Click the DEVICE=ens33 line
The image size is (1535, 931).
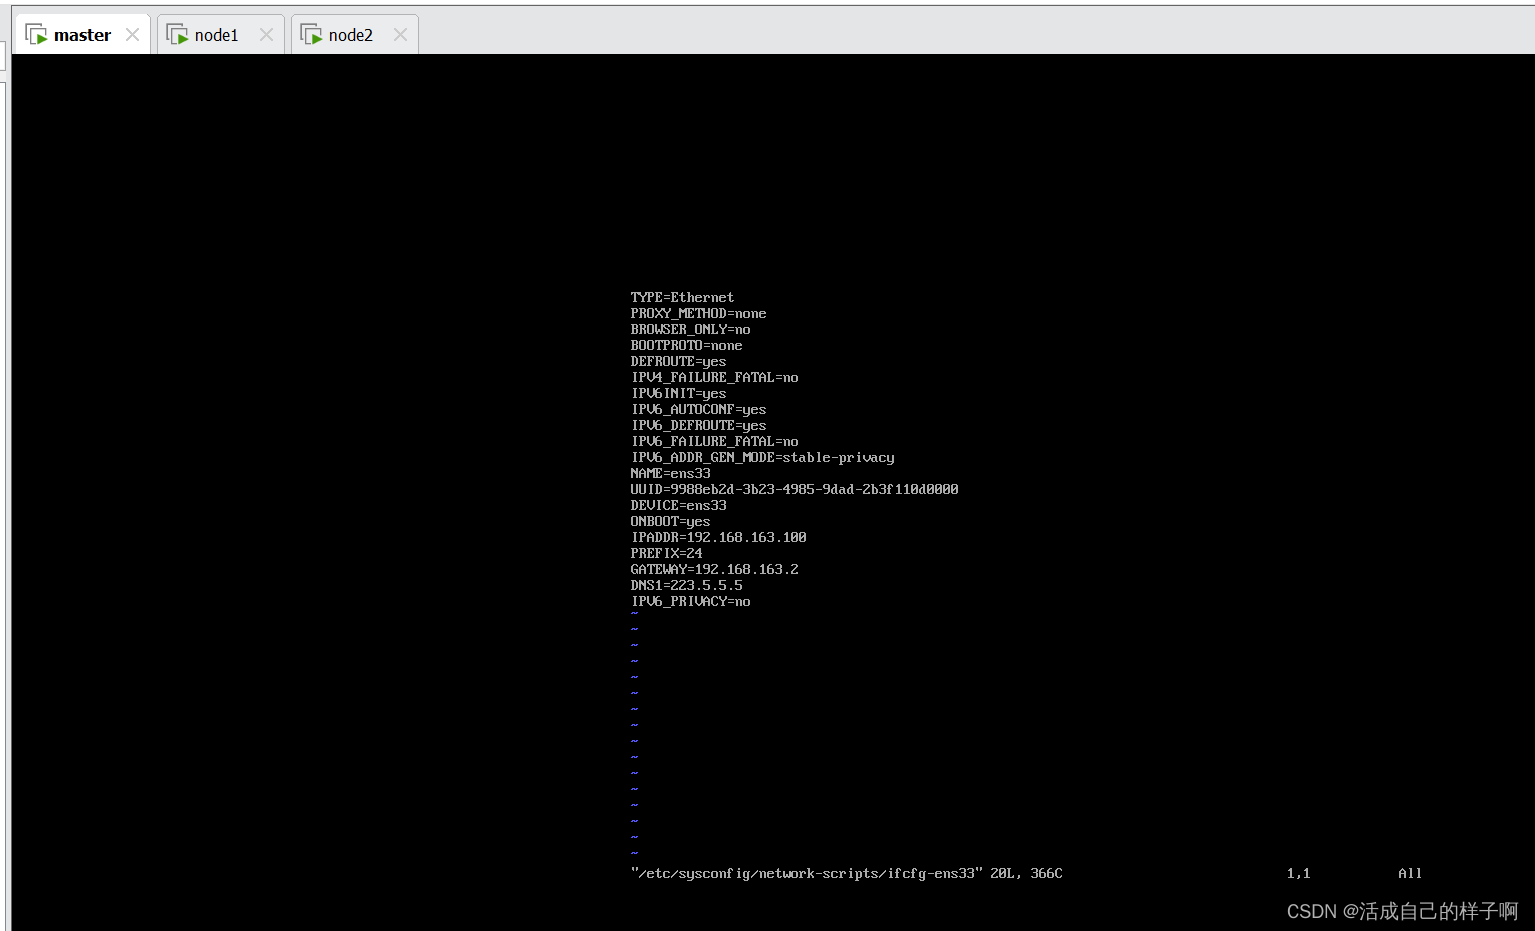[678, 505]
